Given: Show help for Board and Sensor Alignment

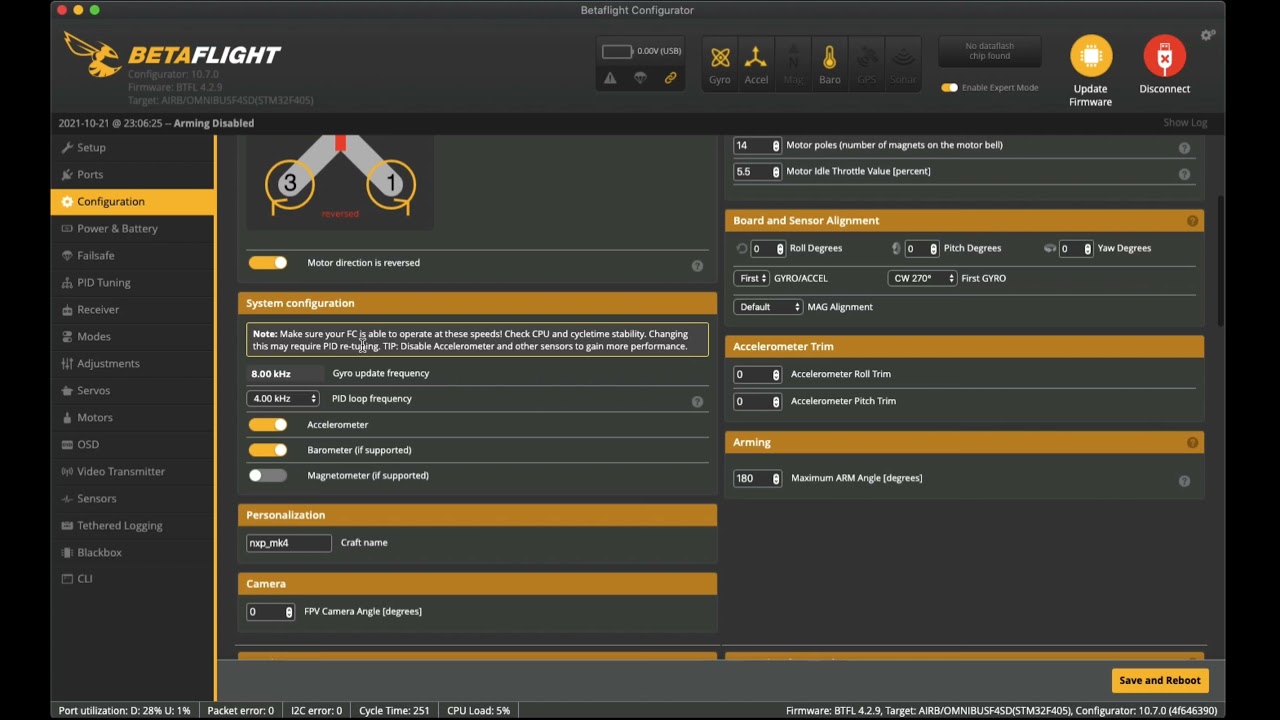Looking at the screenshot, I should click(x=1192, y=221).
